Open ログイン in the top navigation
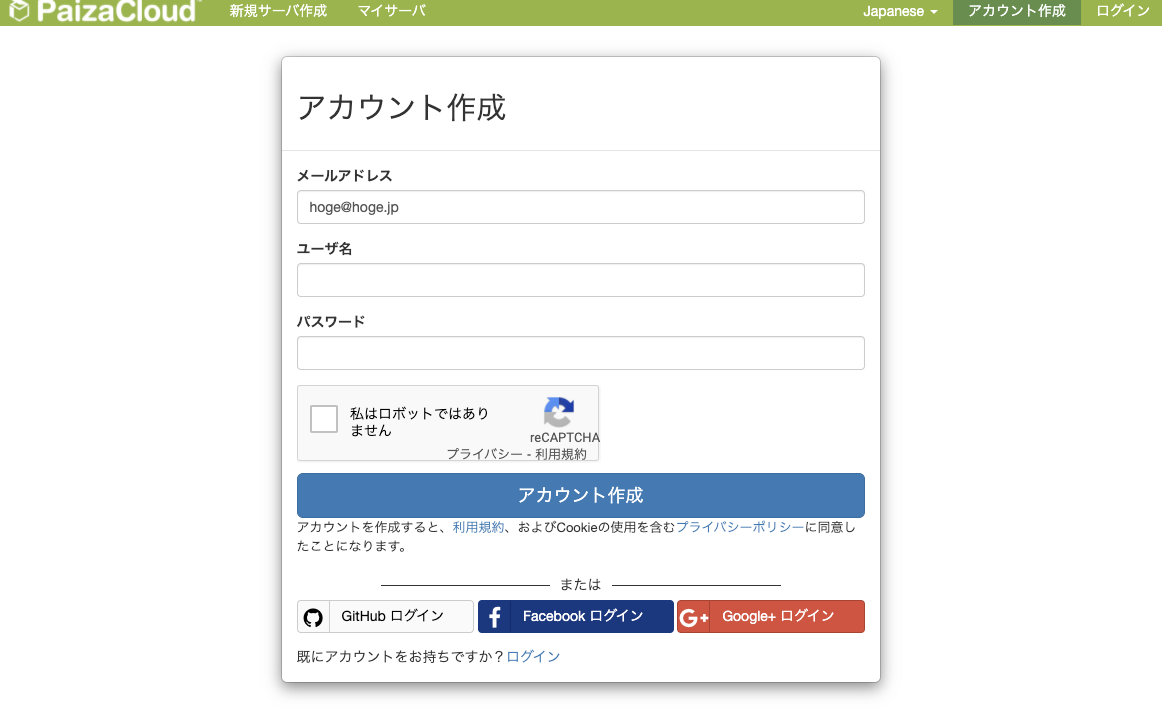Image resolution: width=1162 pixels, height=714 pixels. [1122, 11]
